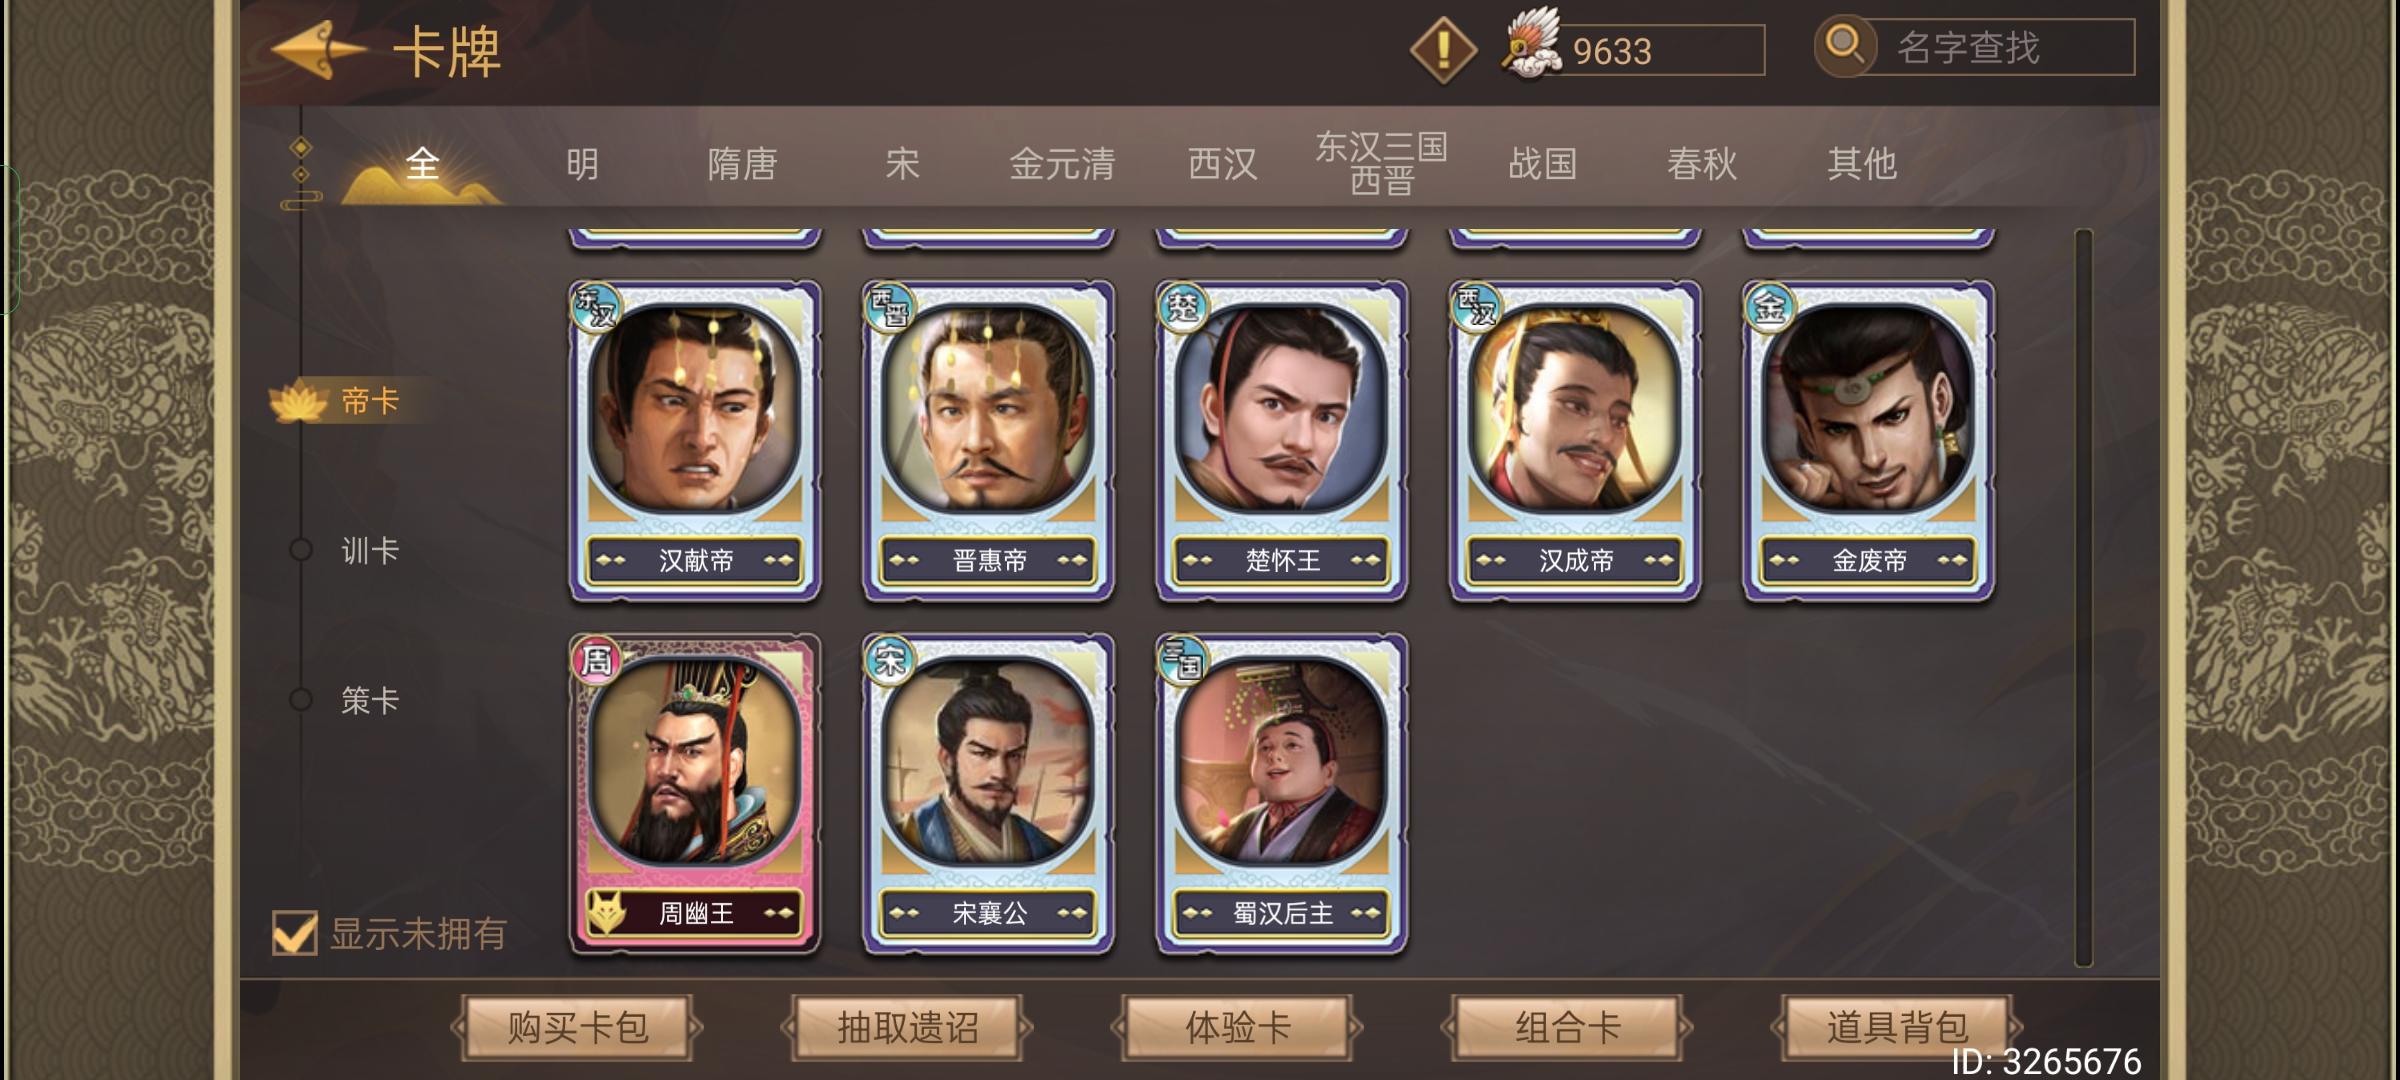This screenshot has width=2400, height=1080.
Task: Click the golden back arrow icon
Action: (x=318, y=50)
